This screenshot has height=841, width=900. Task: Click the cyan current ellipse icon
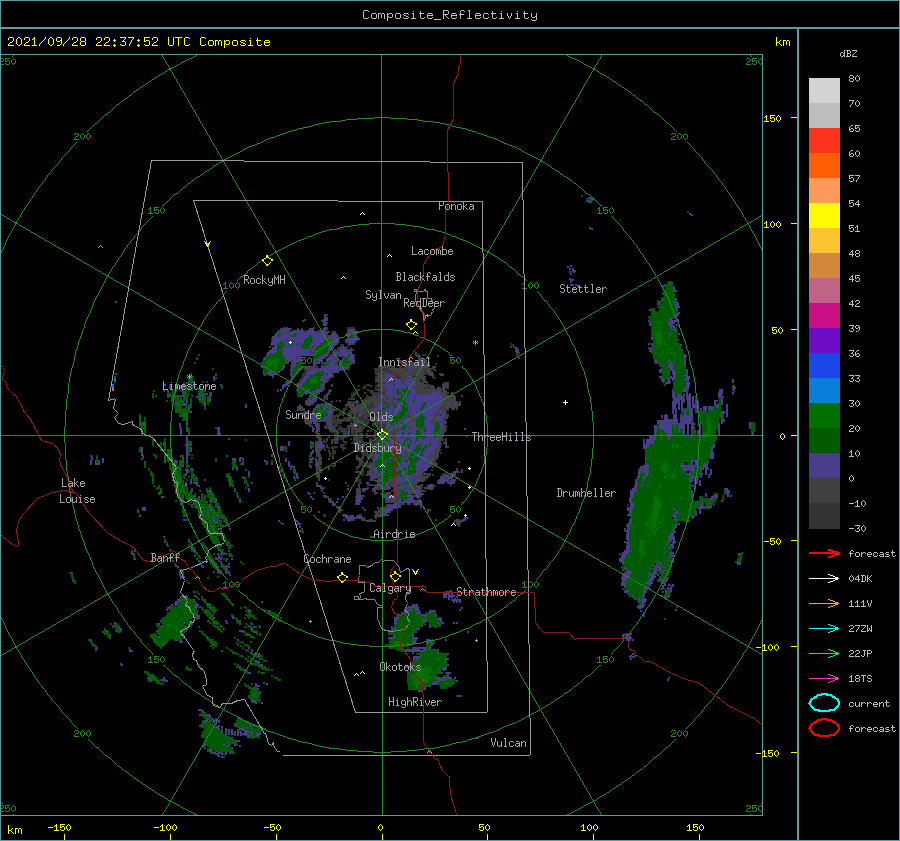(824, 703)
